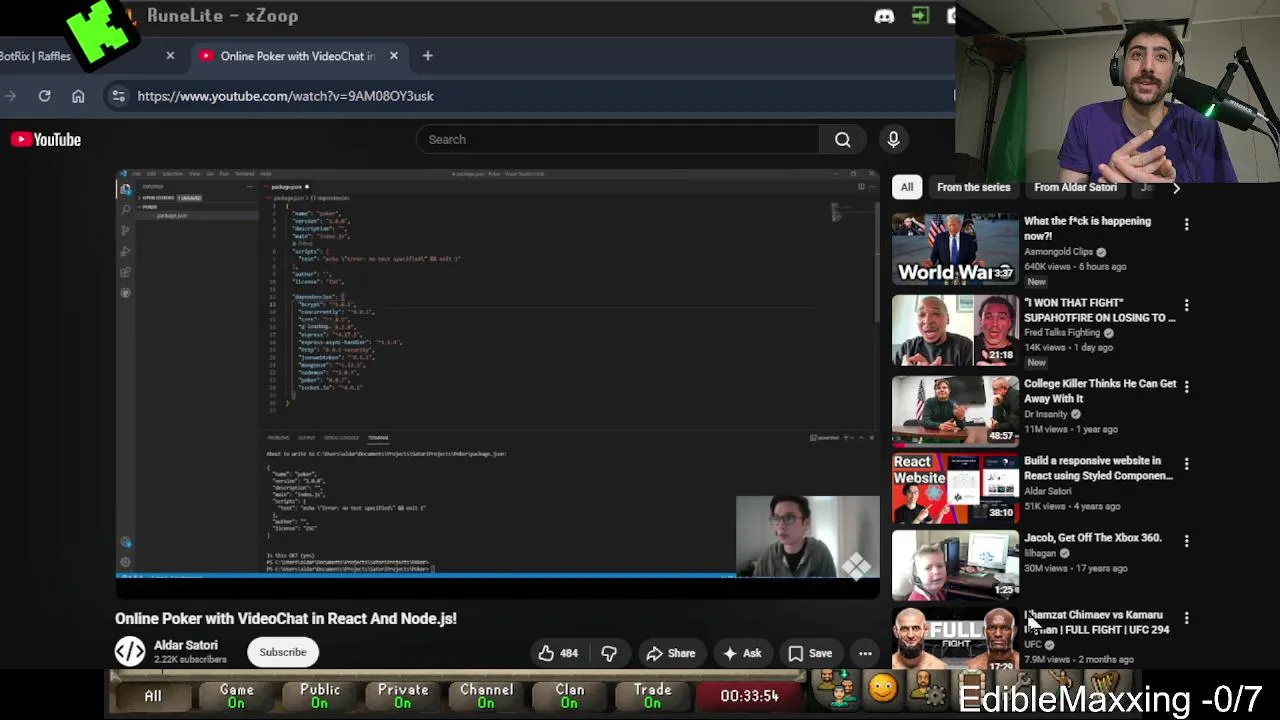Select the From Aldar Satori chip
1280x720 pixels.
[1075, 187]
